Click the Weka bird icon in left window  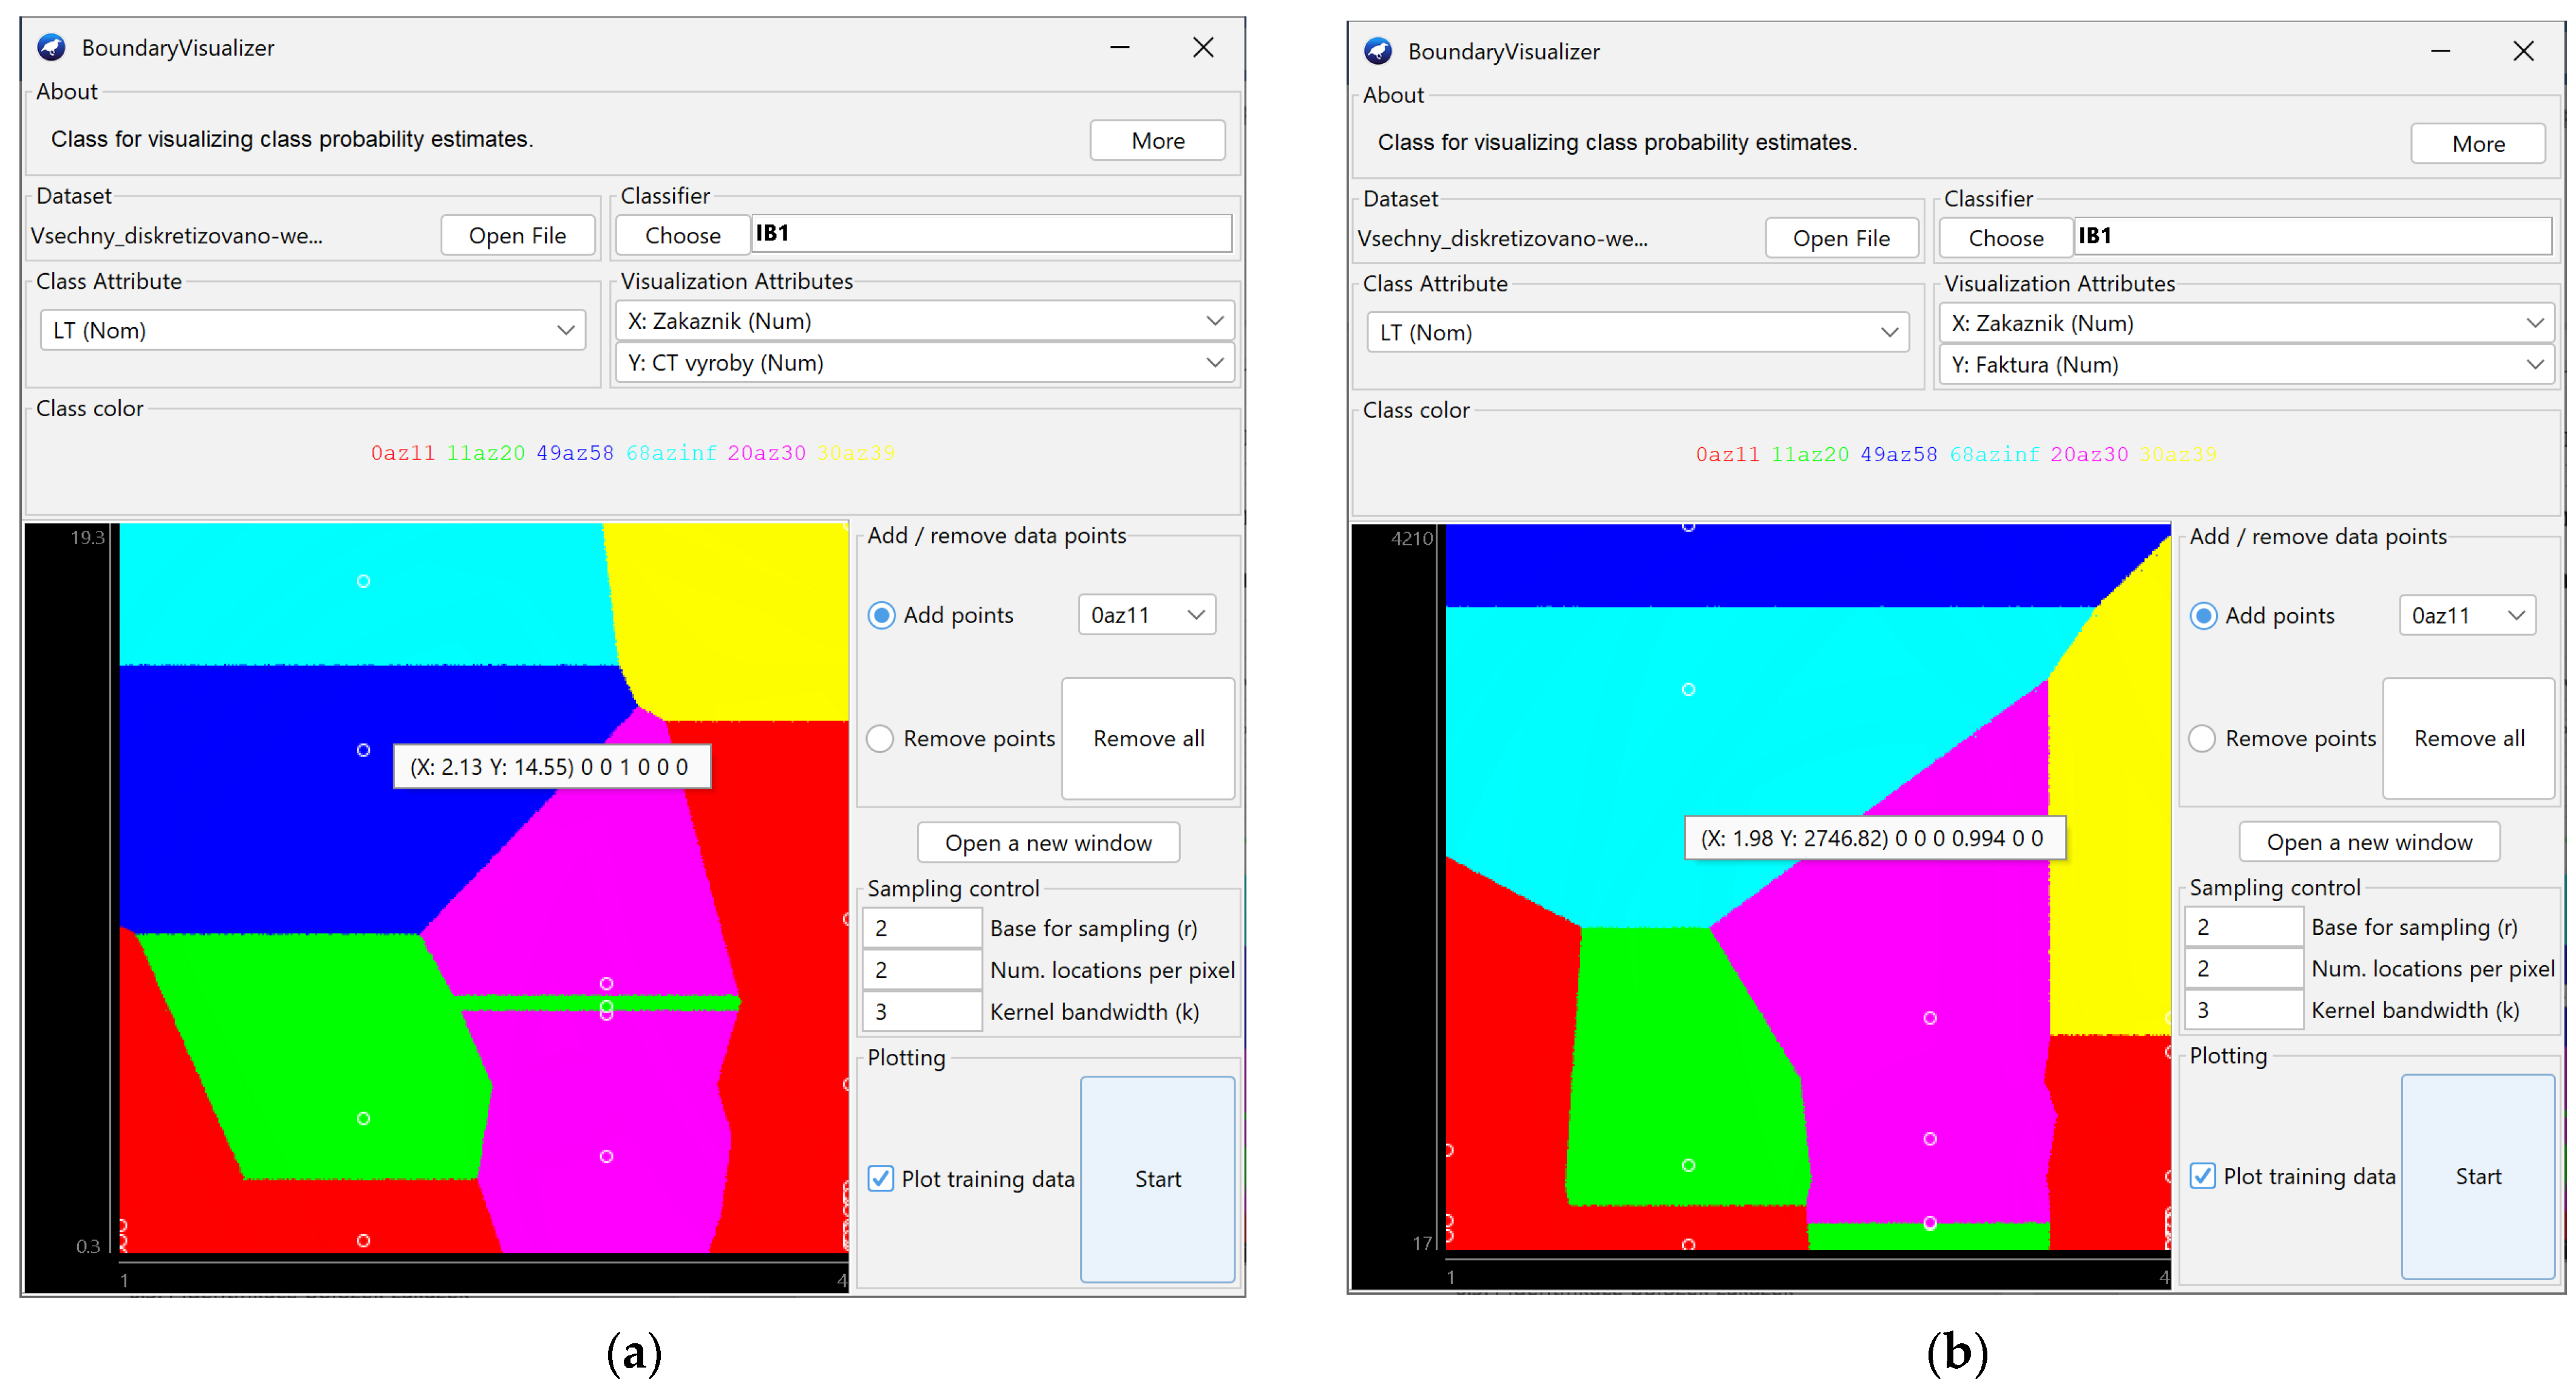[x=52, y=47]
